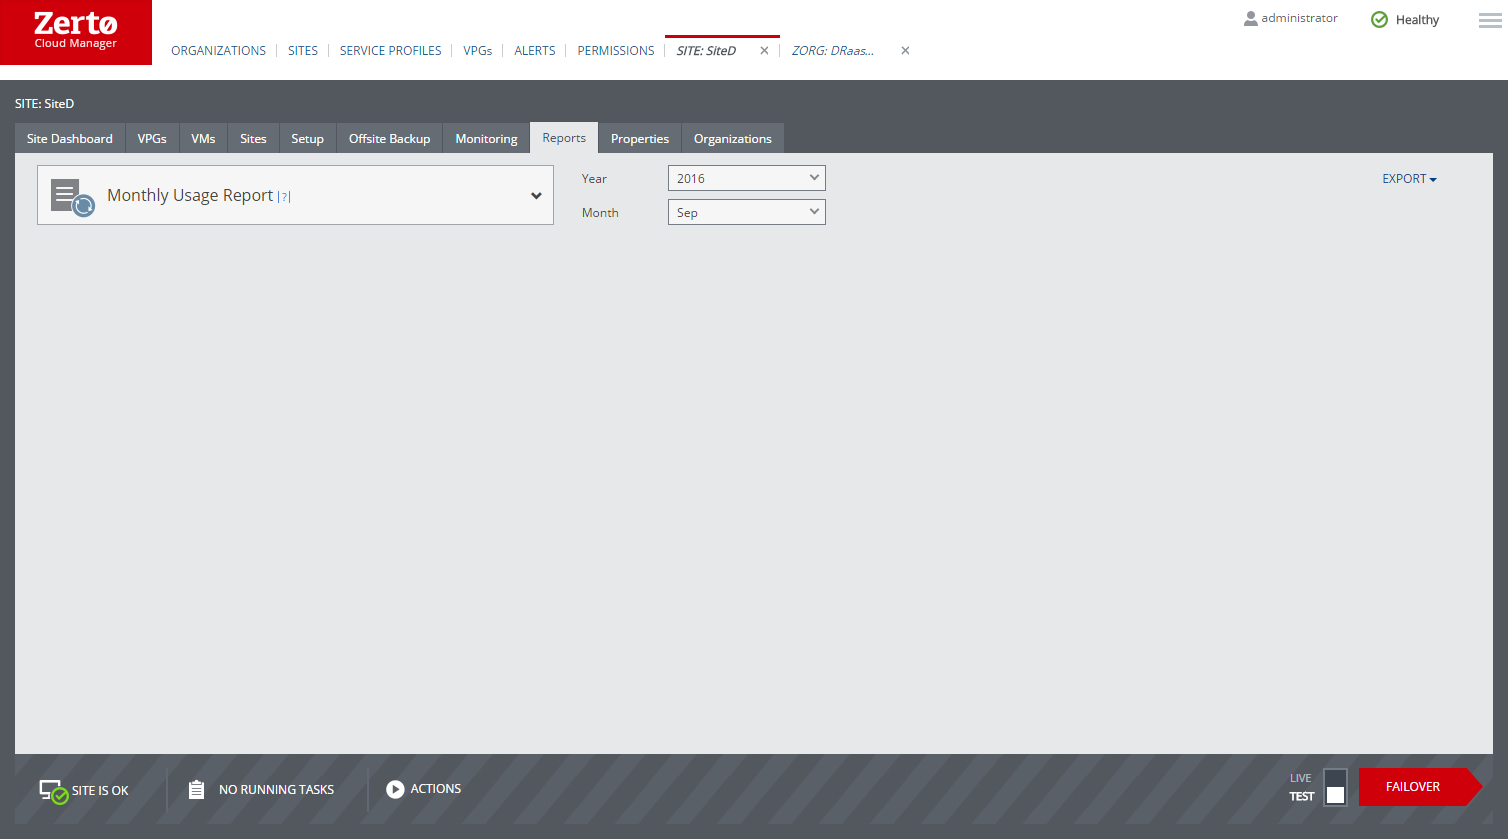Screen dimensions: 1508x839
Task: Switch to the Sites site tab
Action: (x=253, y=138)
